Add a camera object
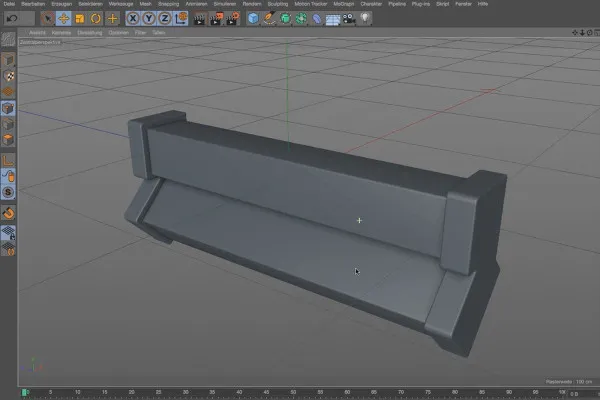The width and height of the screenshot is (600, 400). (349, 18)
